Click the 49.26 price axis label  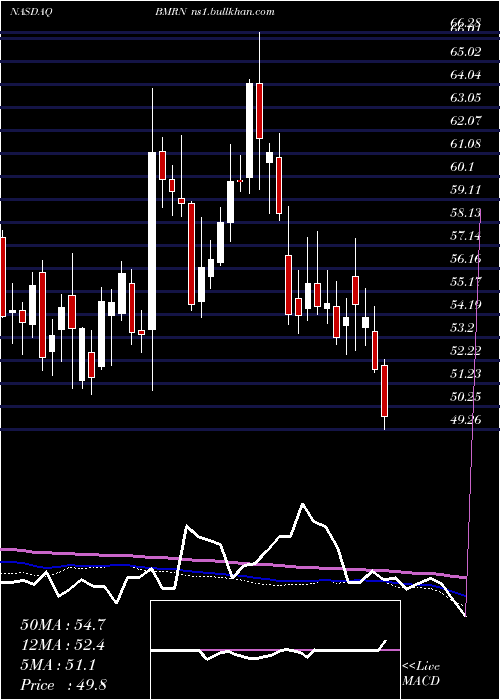tap(465, 420)
